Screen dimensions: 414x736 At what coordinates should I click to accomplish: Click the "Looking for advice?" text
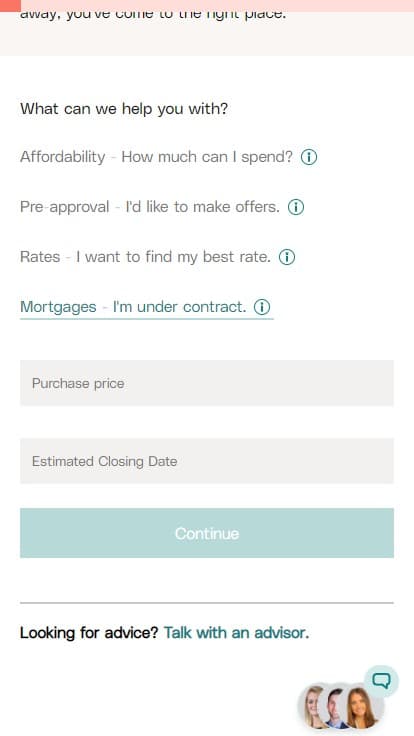[89, 633]
